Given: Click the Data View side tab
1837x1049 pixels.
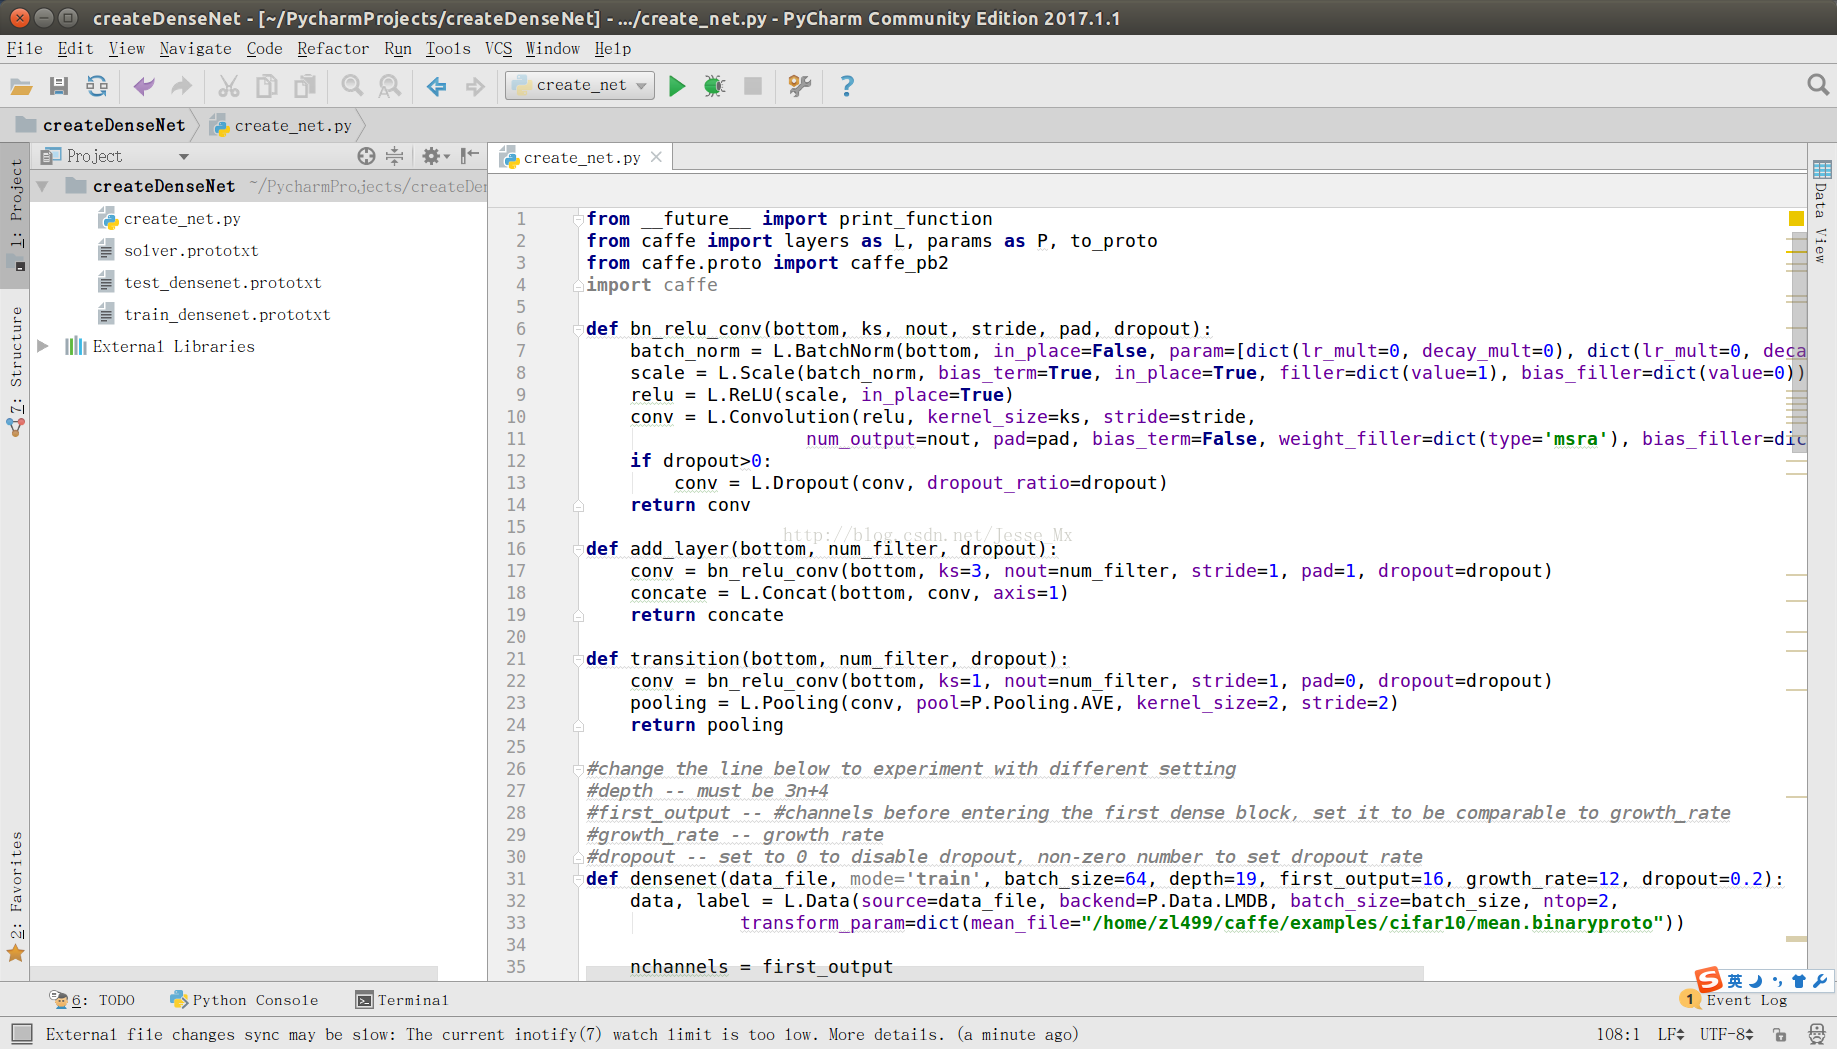Looking at the screenshot, I should (x=1821, y=212).
